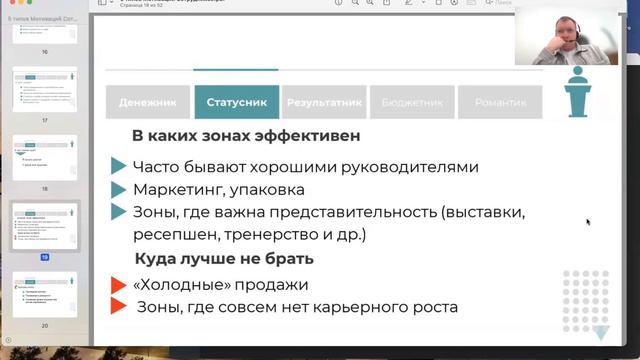Click the heading 'Куда лучше не брать'
This screenshot has width=640, height=360.
[x=224, y=259]
